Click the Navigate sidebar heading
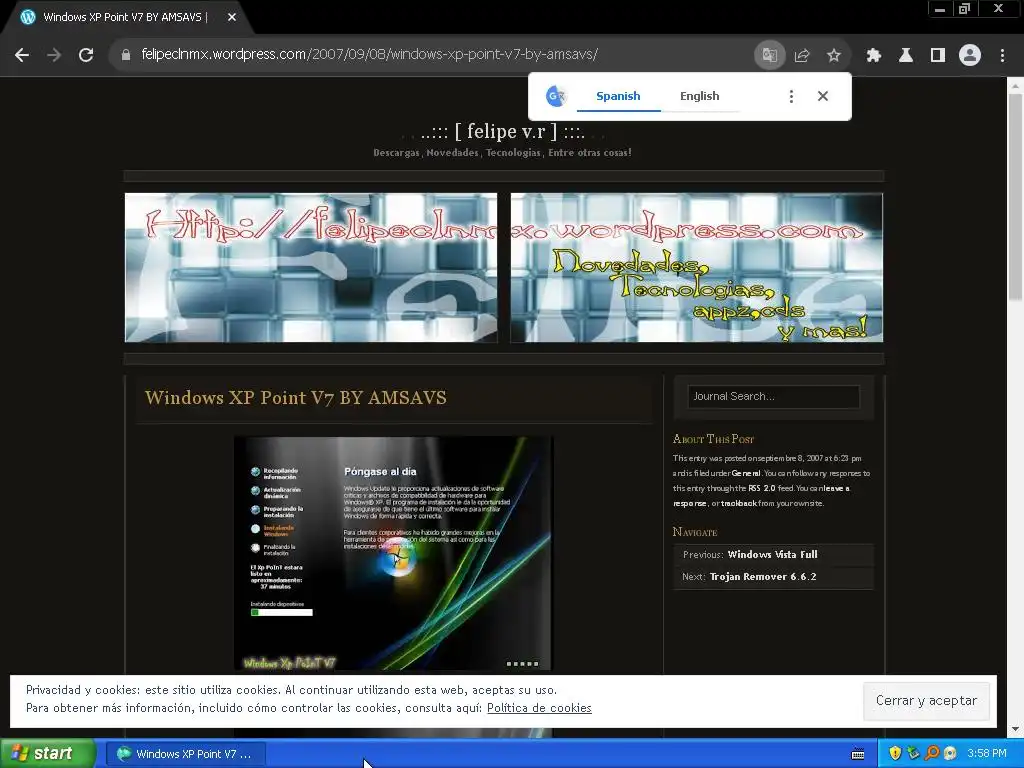1024x768 pixels. click(695, 532)
